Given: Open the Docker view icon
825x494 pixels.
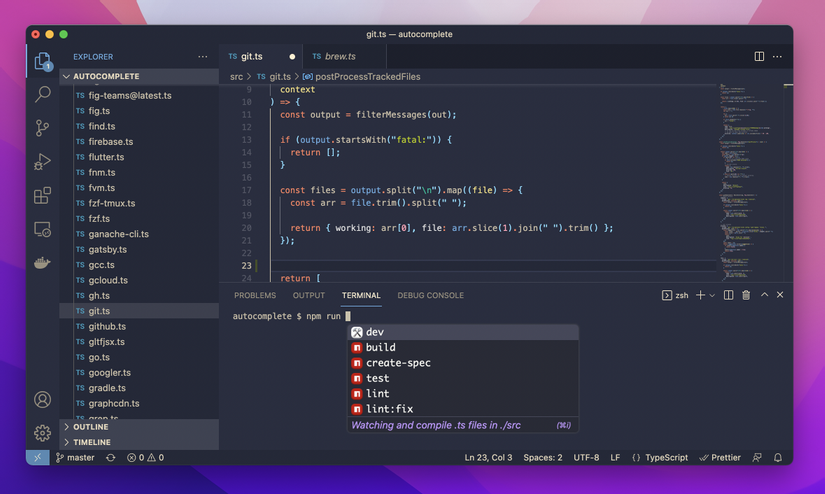Looking at the screenshot, I should click(x=43, y=263).
